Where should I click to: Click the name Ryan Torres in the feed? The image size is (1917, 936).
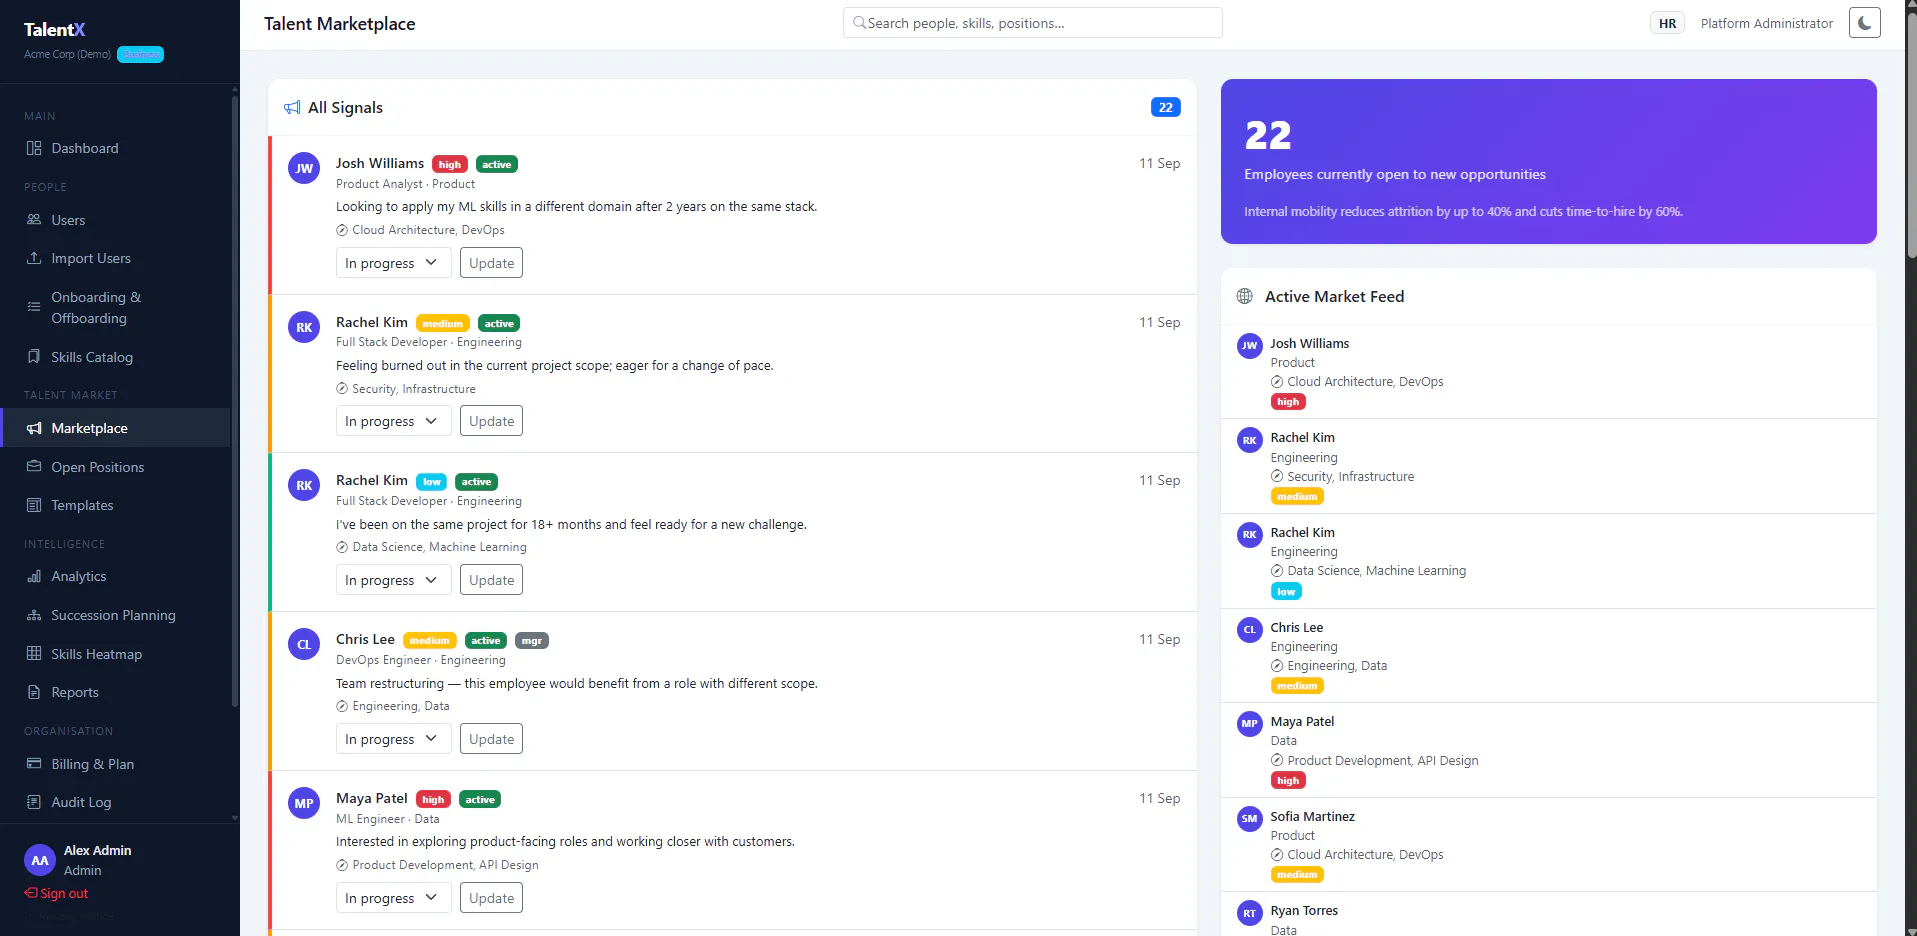[x=1304, y=910]
